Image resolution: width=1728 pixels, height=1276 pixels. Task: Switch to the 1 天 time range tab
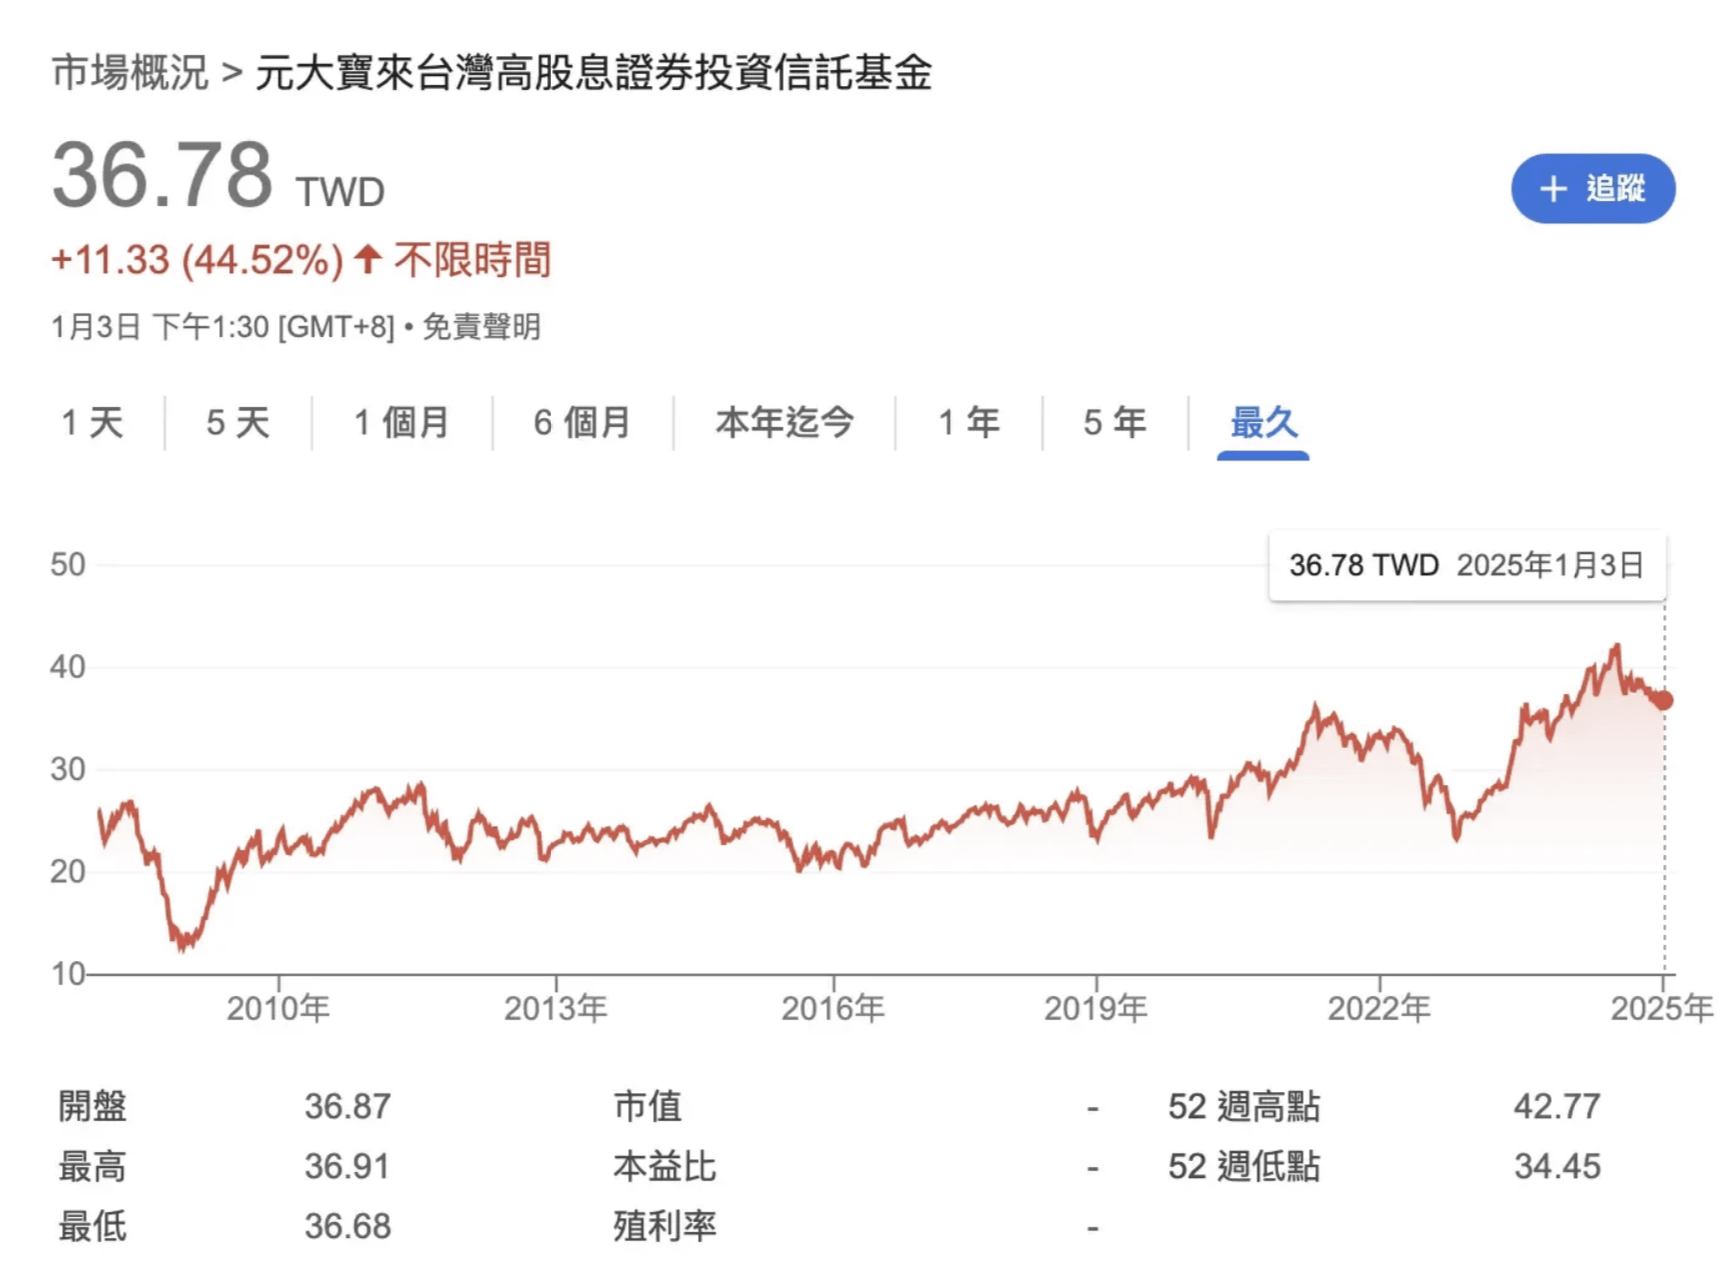pyautogui.click(x=92, y=423)
